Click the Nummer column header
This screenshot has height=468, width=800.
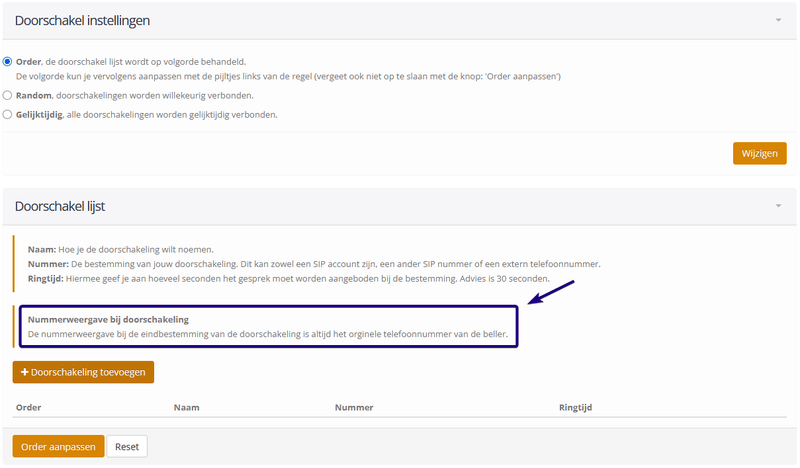[354, 408]
